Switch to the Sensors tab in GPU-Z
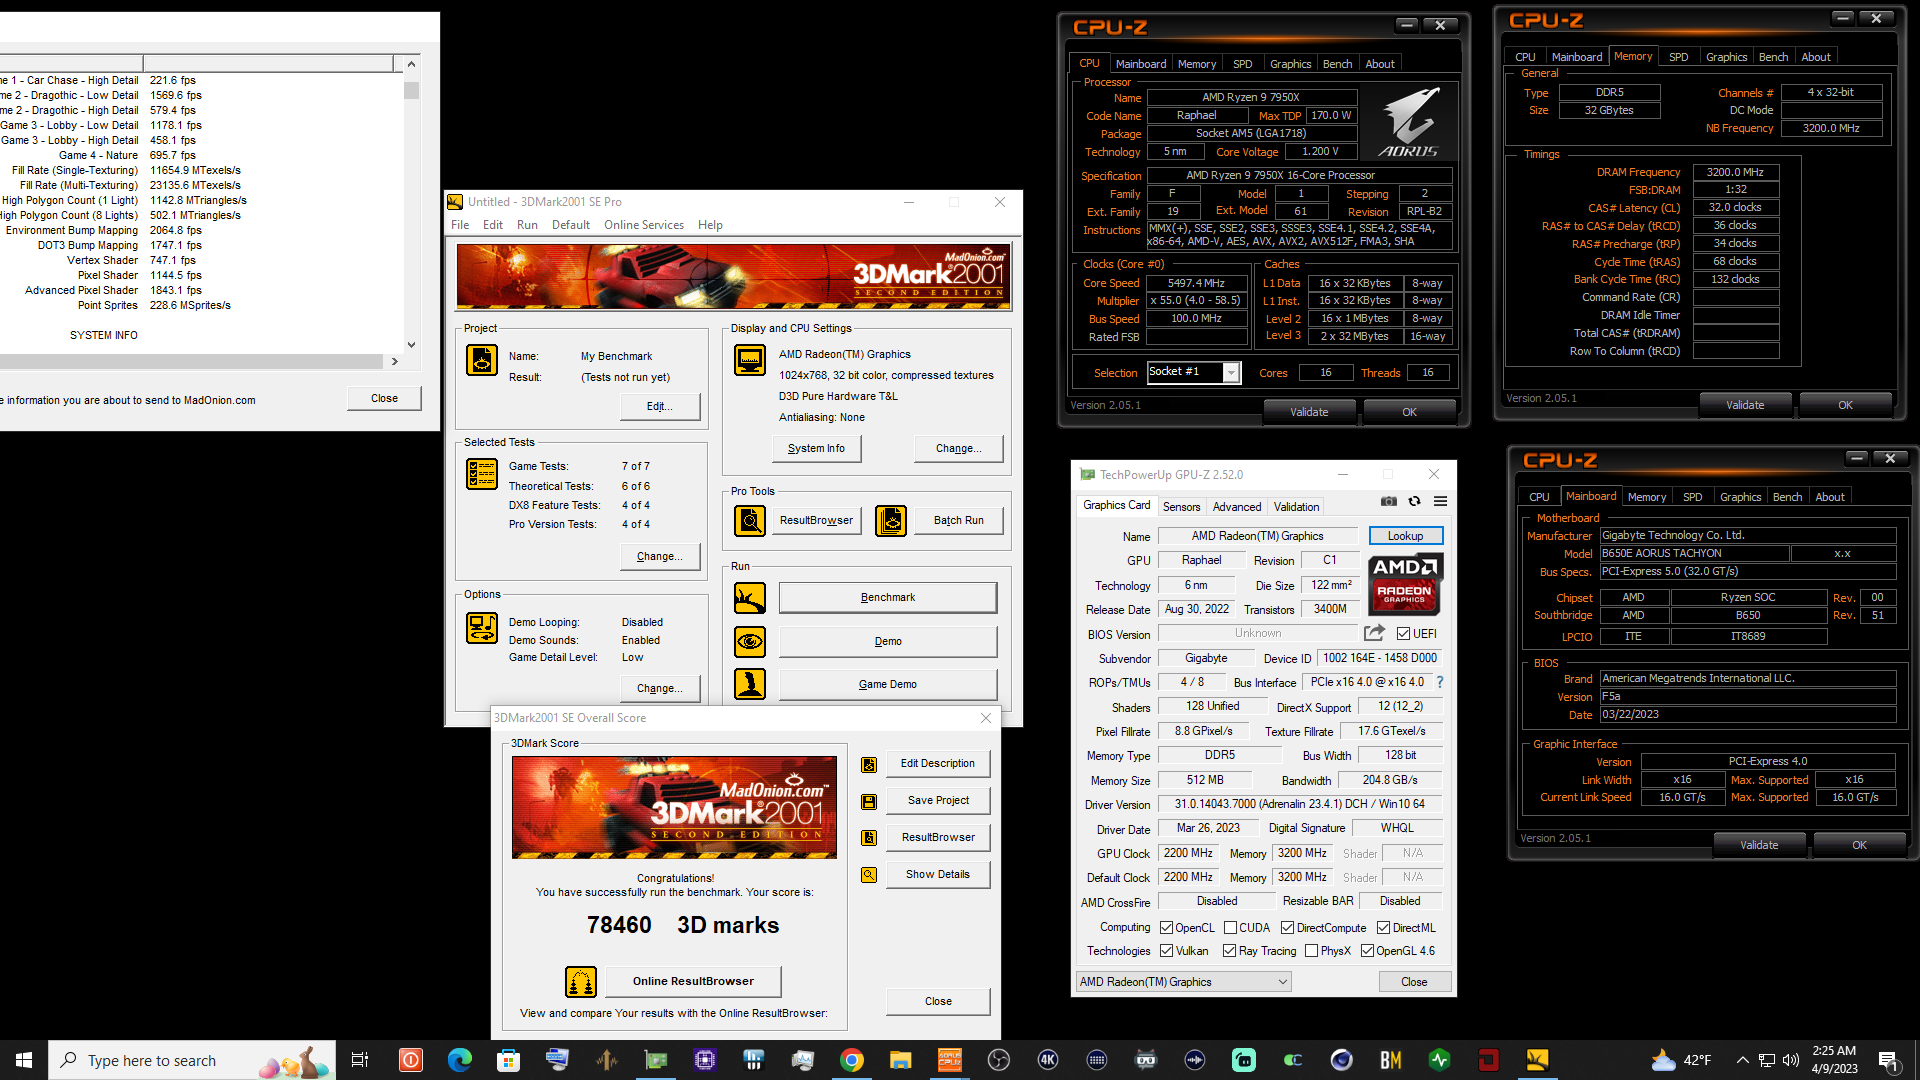The width and height of the screenshot is (1920, 1080). tap(1181, 507)
